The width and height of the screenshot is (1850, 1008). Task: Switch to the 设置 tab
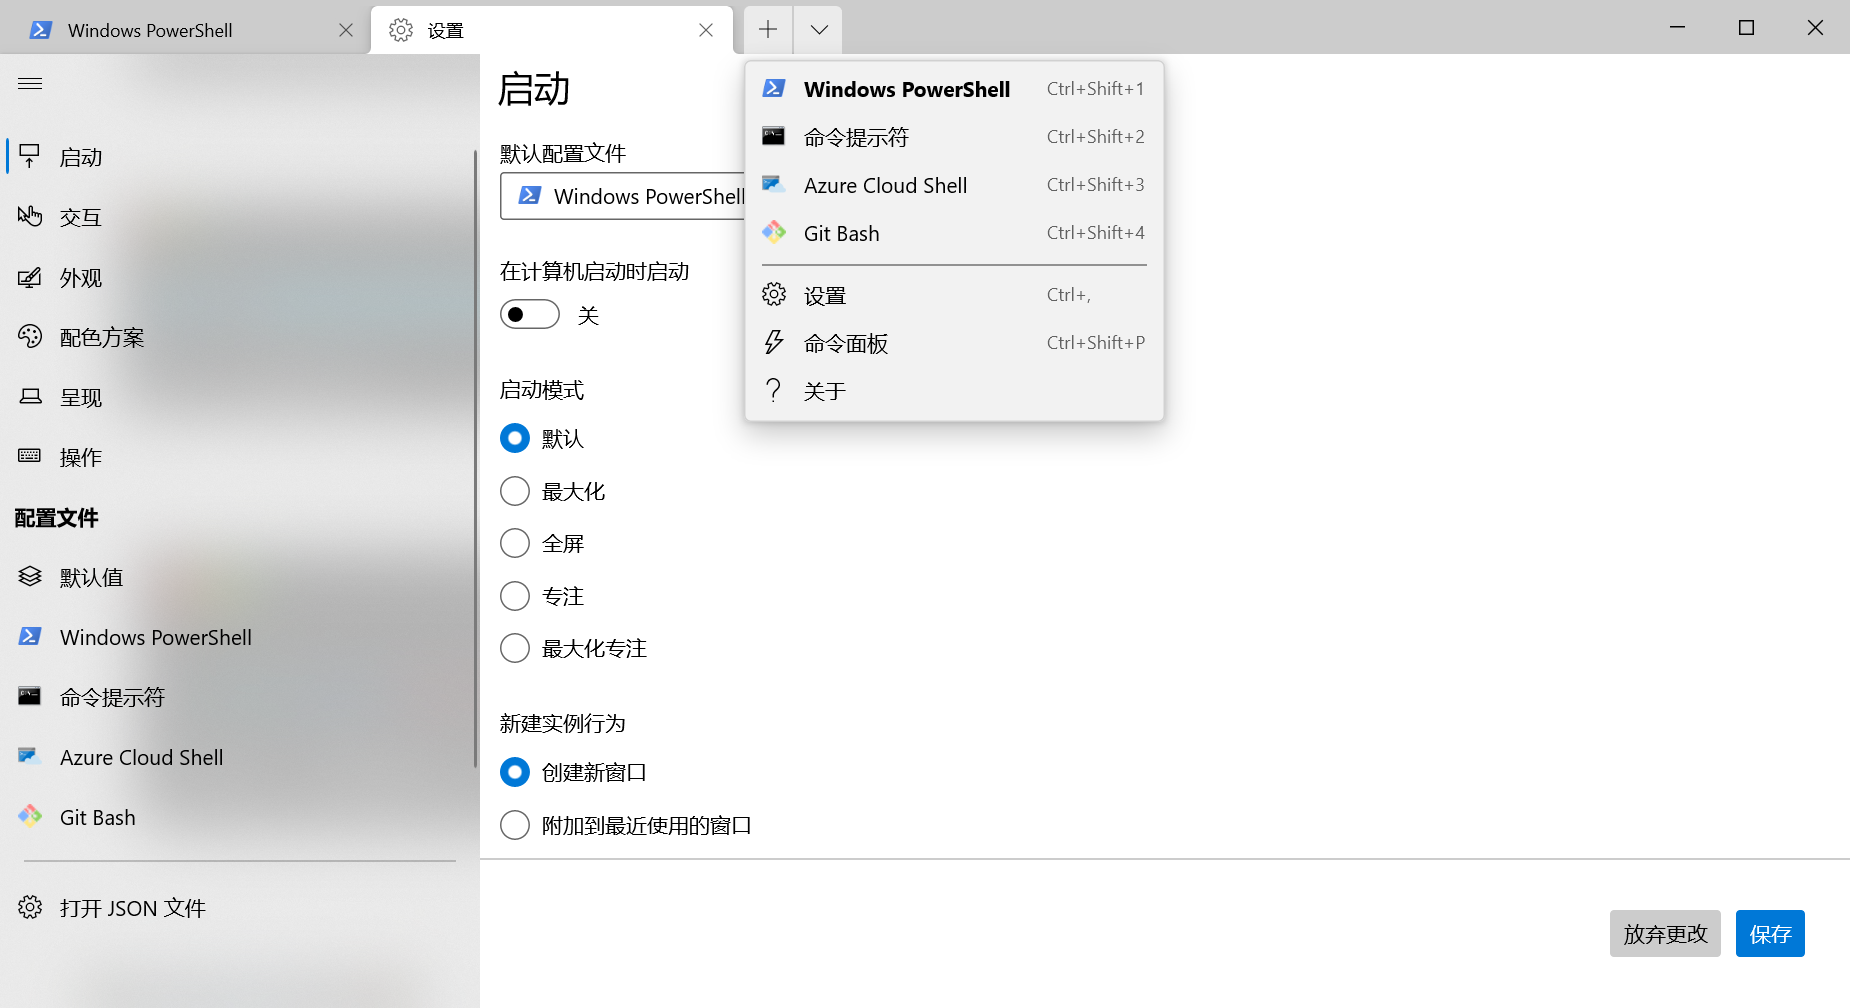pos(552,30)
